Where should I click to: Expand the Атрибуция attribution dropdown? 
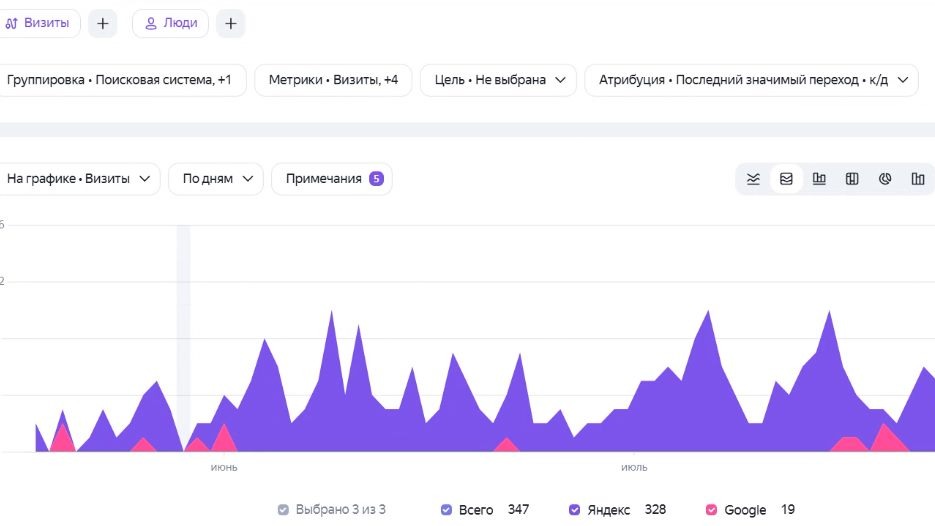click(751, 80)
